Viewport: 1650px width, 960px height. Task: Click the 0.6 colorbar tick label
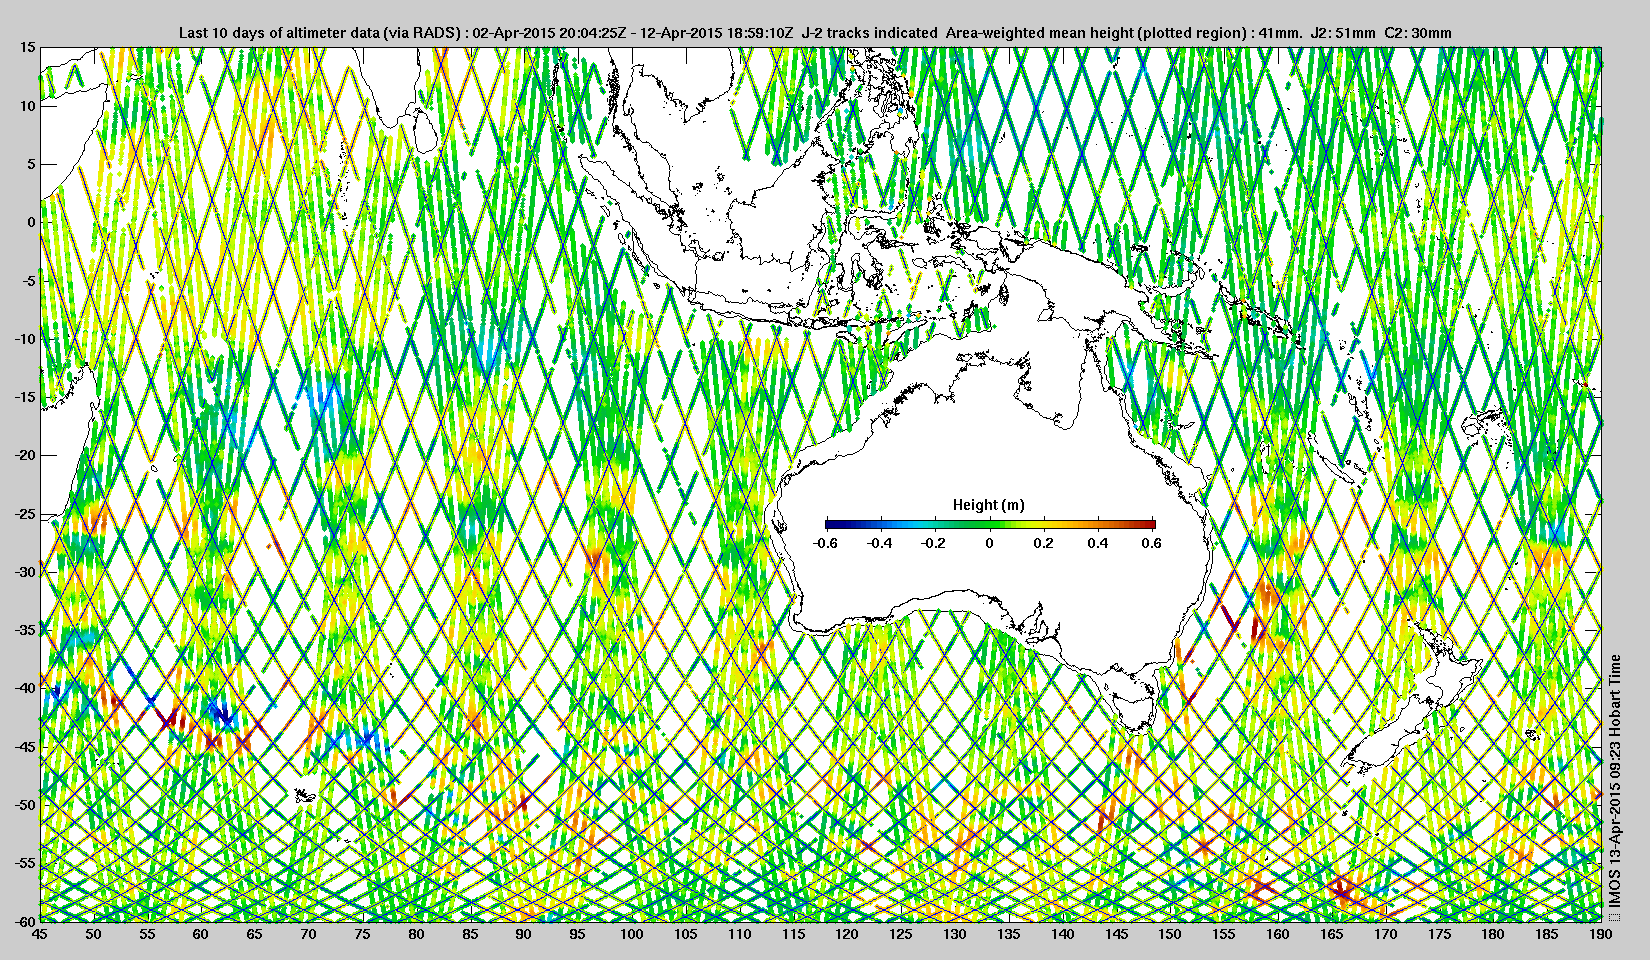point(1152,543)
